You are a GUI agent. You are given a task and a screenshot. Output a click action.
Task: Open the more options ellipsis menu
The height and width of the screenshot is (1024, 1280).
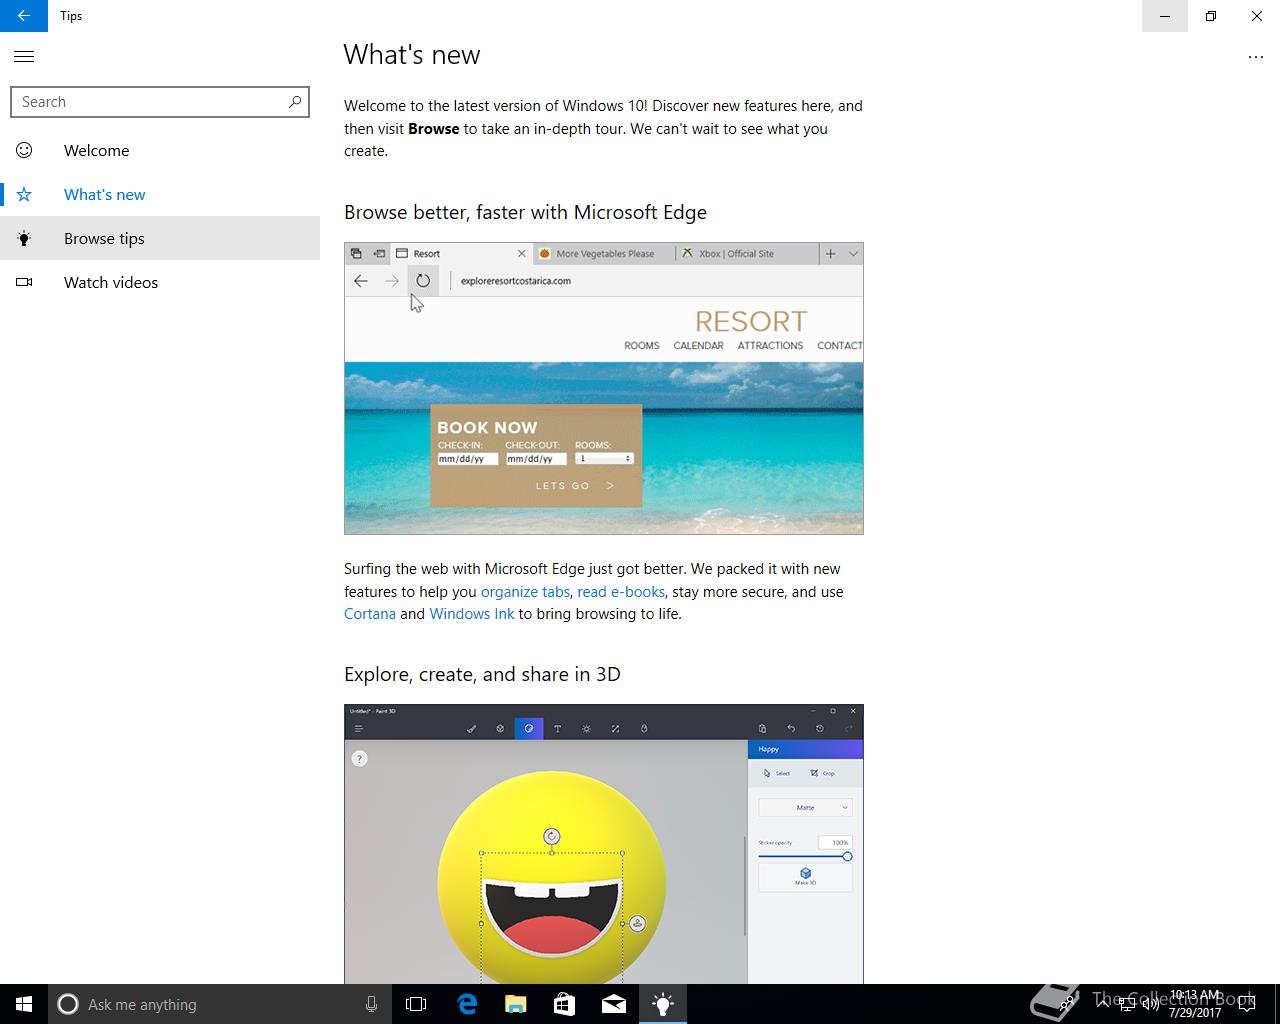point(1256,57)
